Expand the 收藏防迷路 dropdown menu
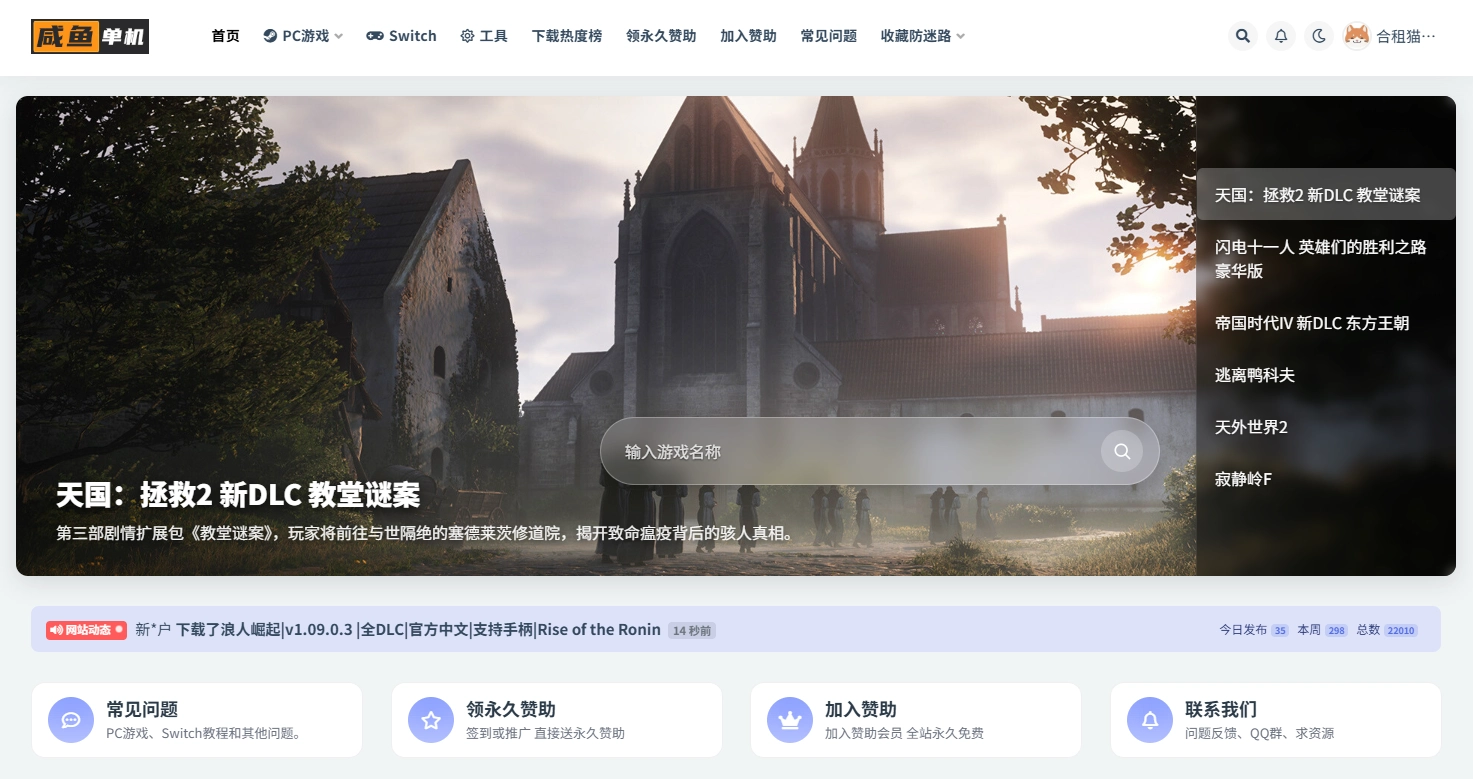The image size is (1473, 779). 922,36
